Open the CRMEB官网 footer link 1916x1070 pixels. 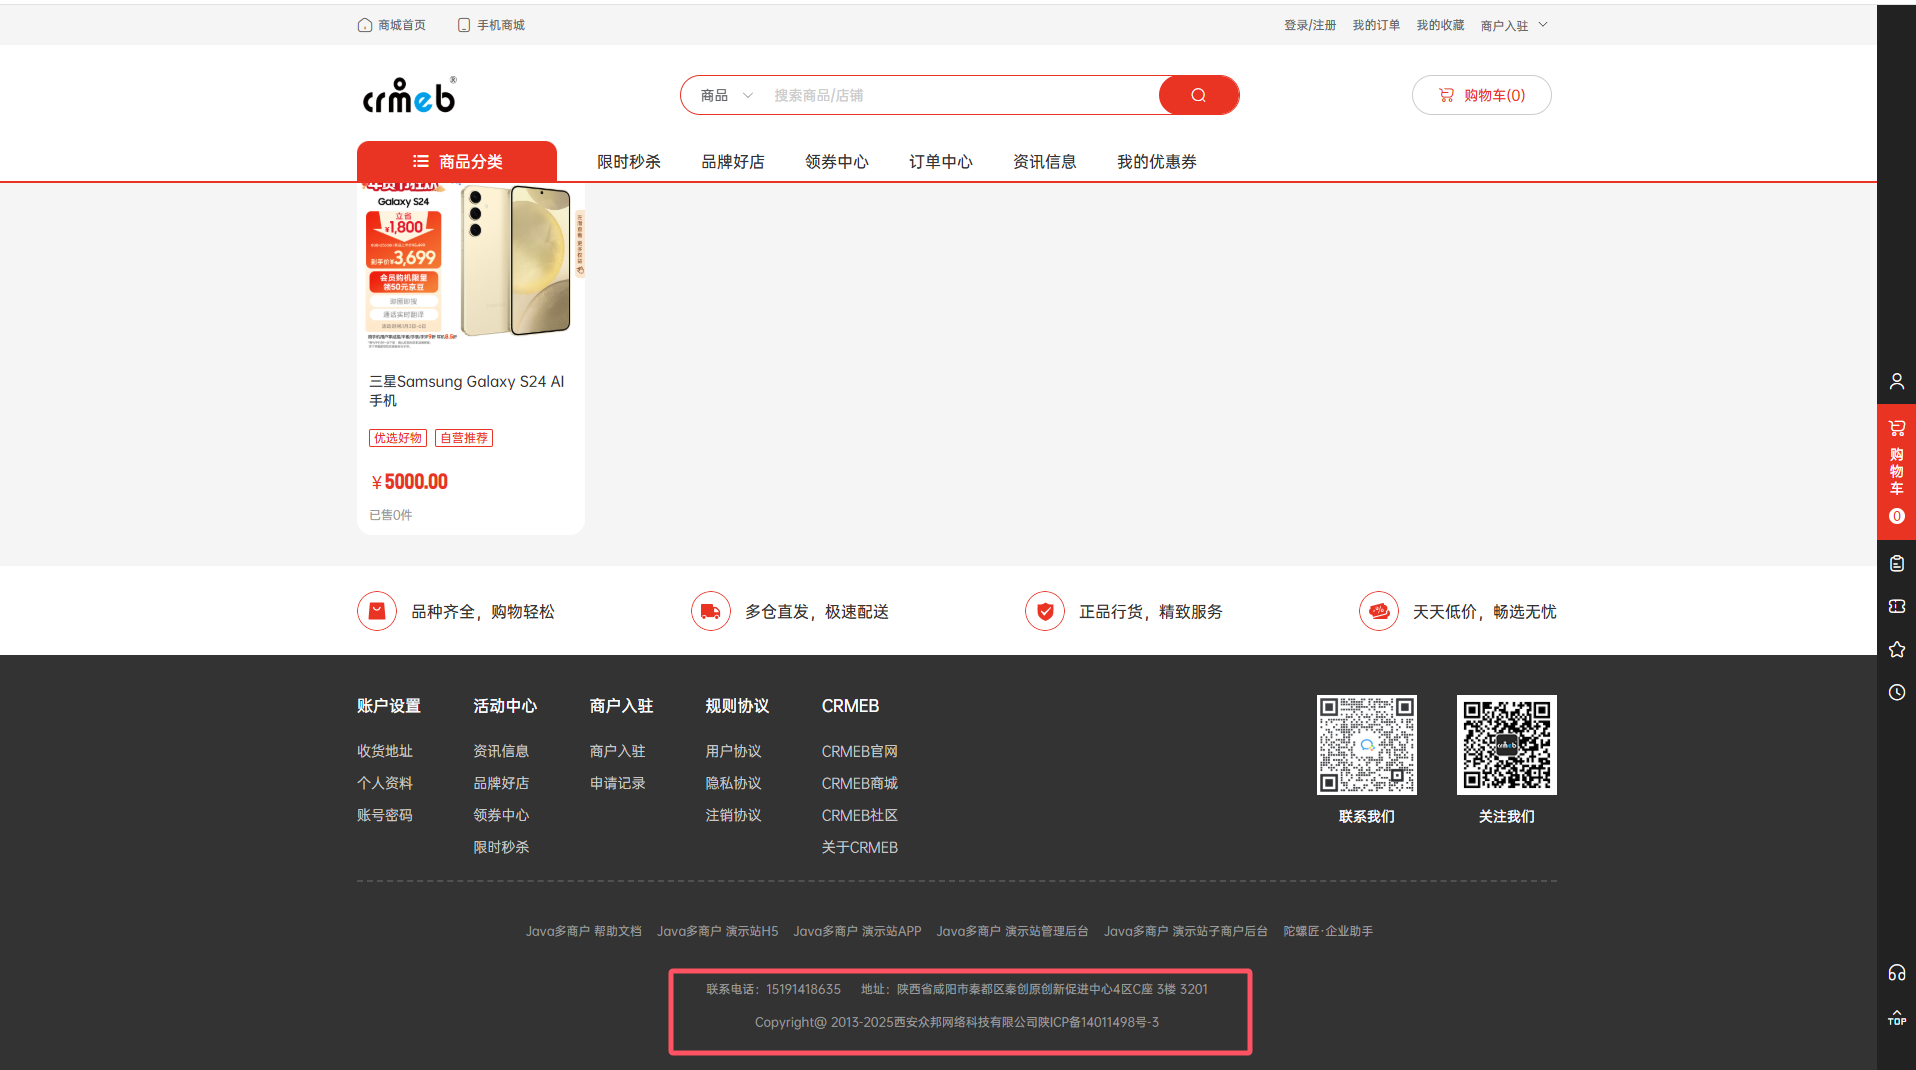pyautogui.click(x=859, y=751)
